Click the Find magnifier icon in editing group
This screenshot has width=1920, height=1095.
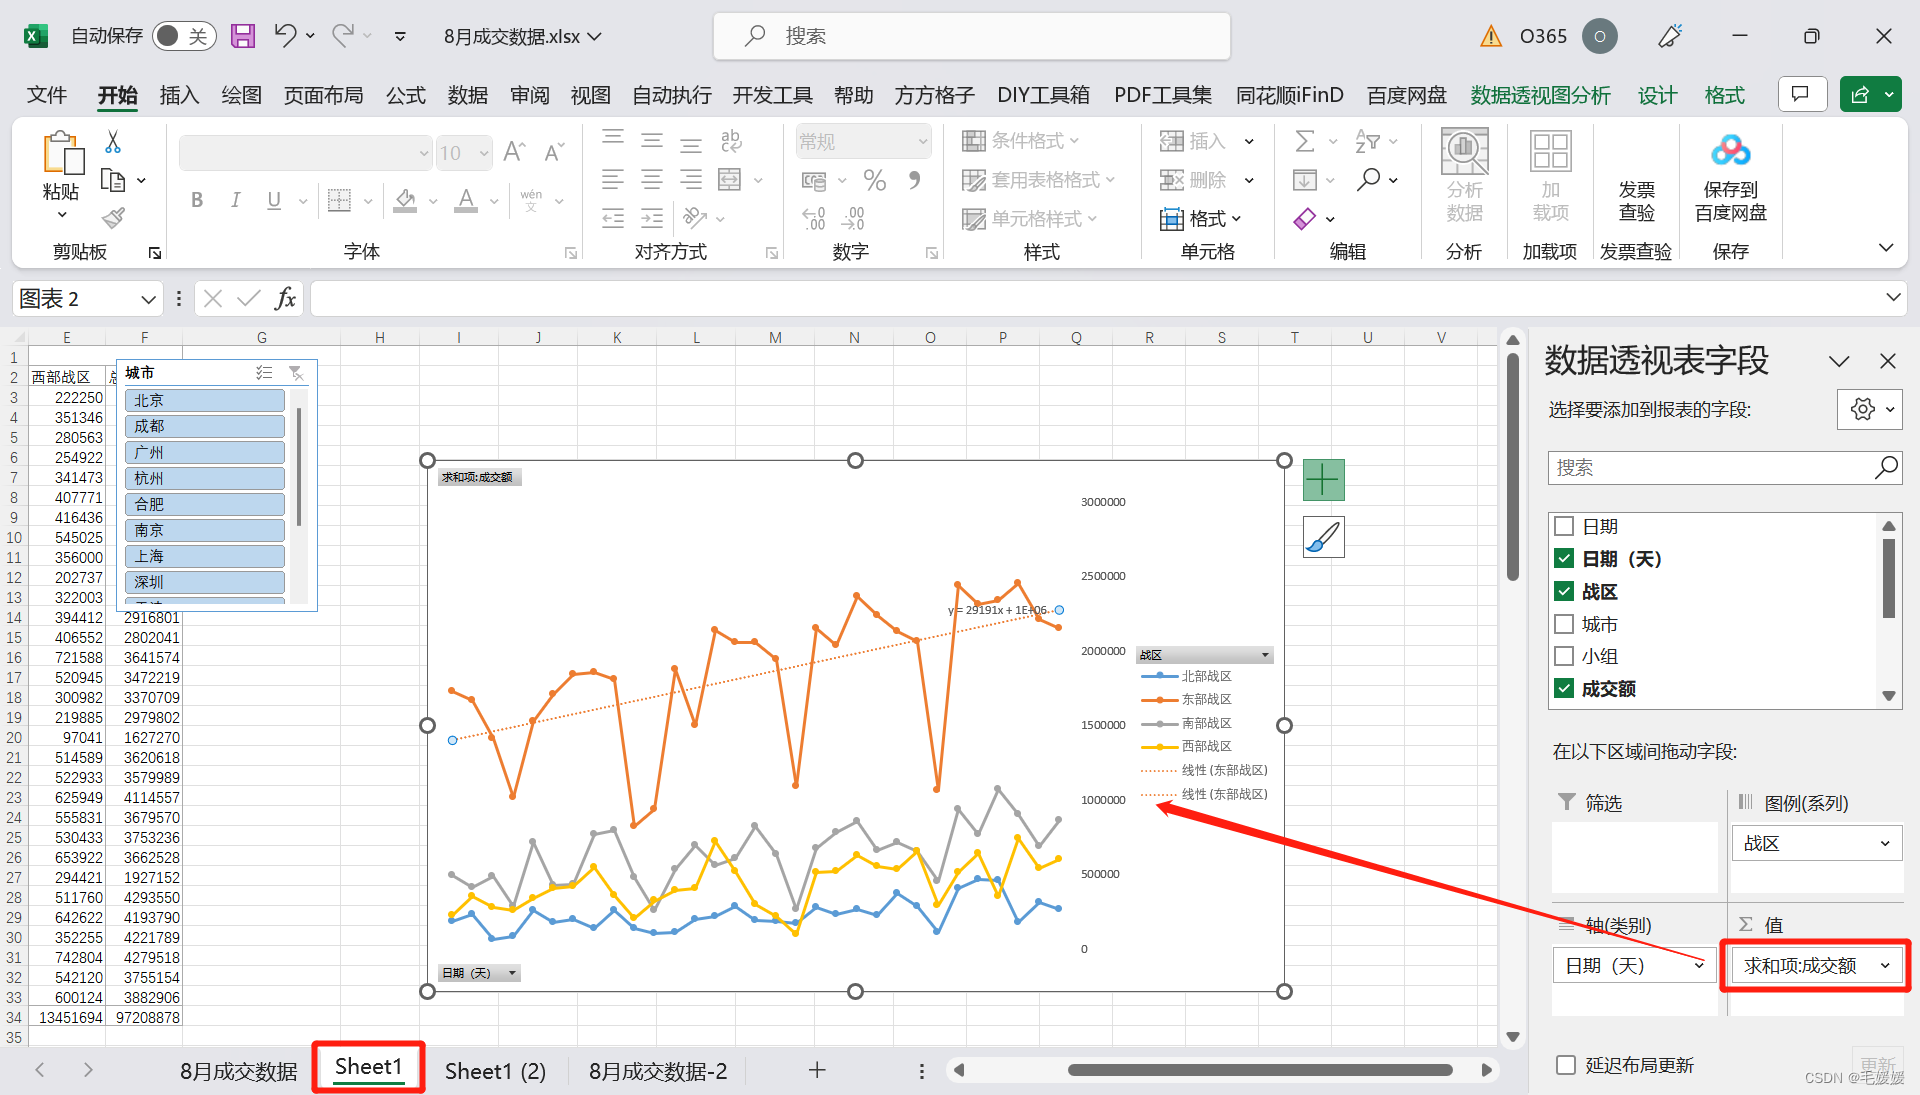pyautogui.click(x=1368, y=180)
